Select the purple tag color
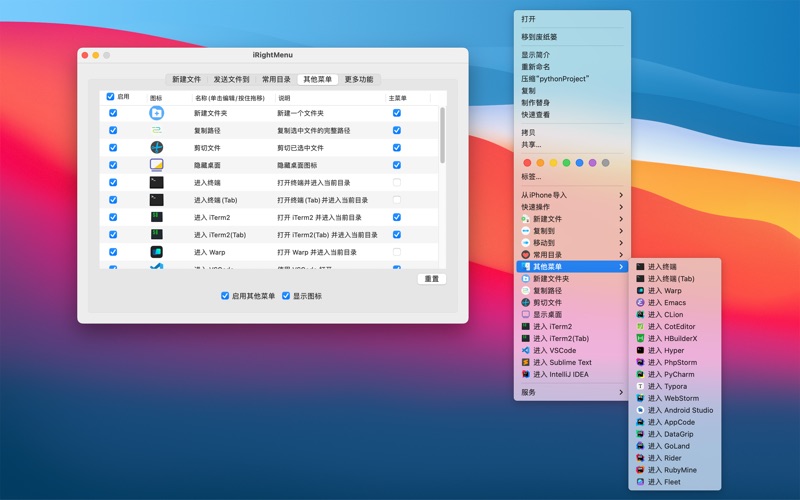The height and width of the screenshot is (500, 800). point(592,163)
